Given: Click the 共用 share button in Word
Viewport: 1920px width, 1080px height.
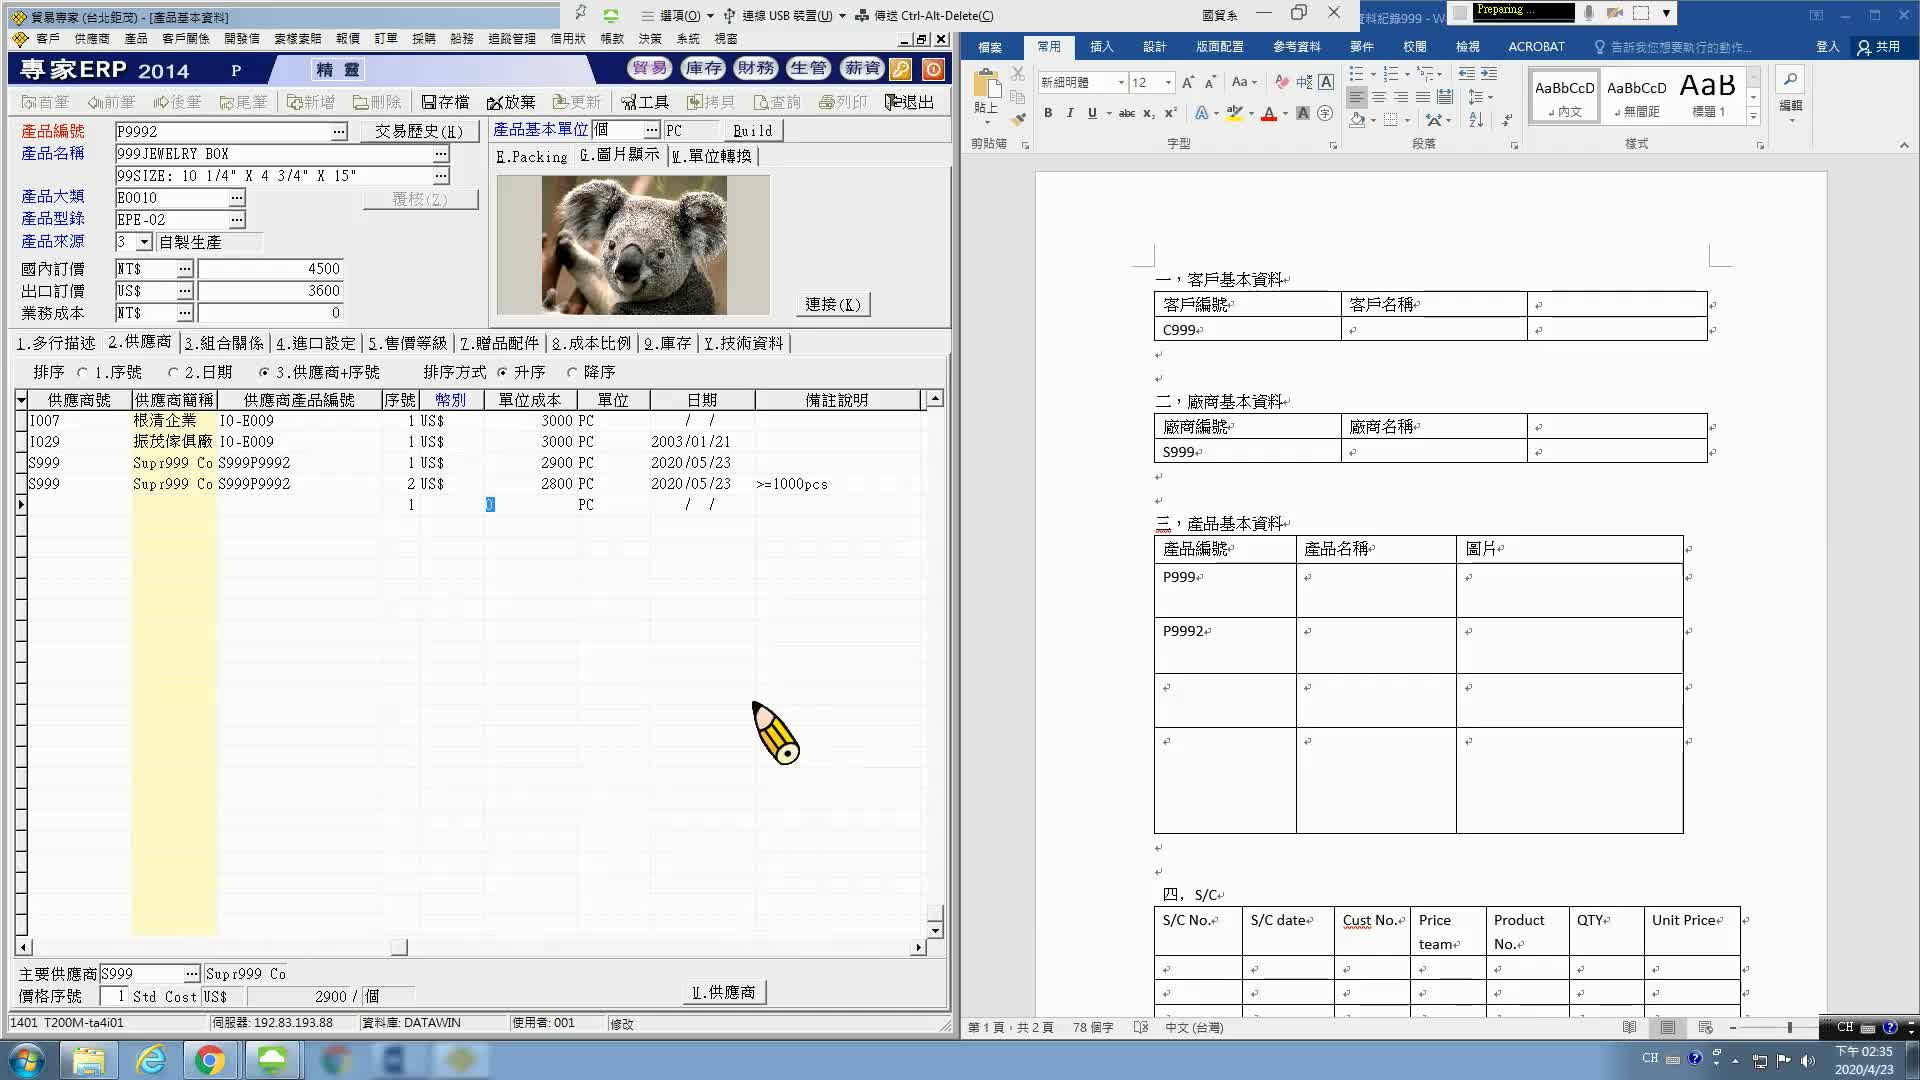Looking at the screenshot, I should coord(1878,47).
